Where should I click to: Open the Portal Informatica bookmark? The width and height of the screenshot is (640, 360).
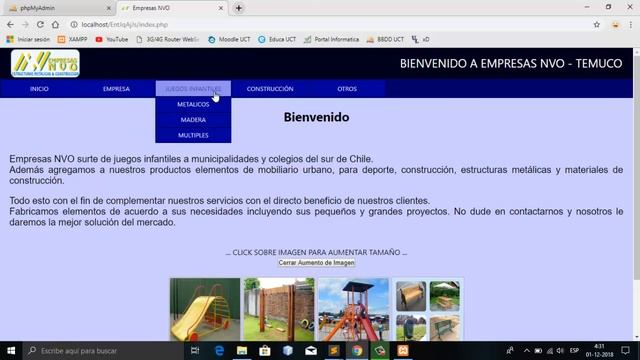[x=331, y=39]
